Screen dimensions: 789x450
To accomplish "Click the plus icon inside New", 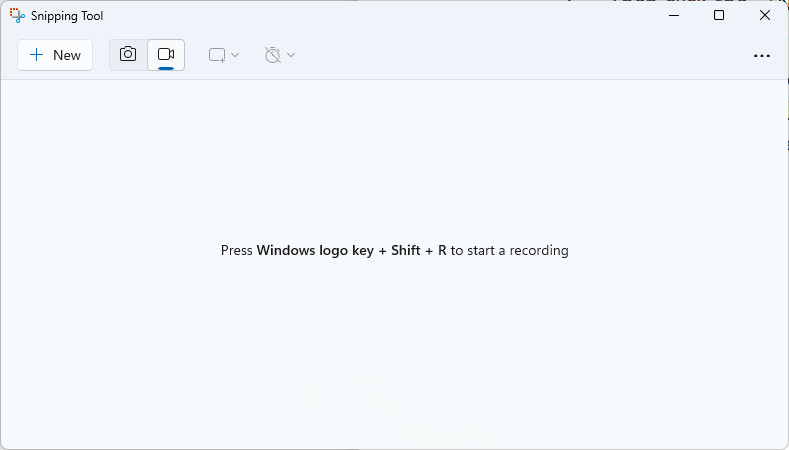I will (36, 55).
